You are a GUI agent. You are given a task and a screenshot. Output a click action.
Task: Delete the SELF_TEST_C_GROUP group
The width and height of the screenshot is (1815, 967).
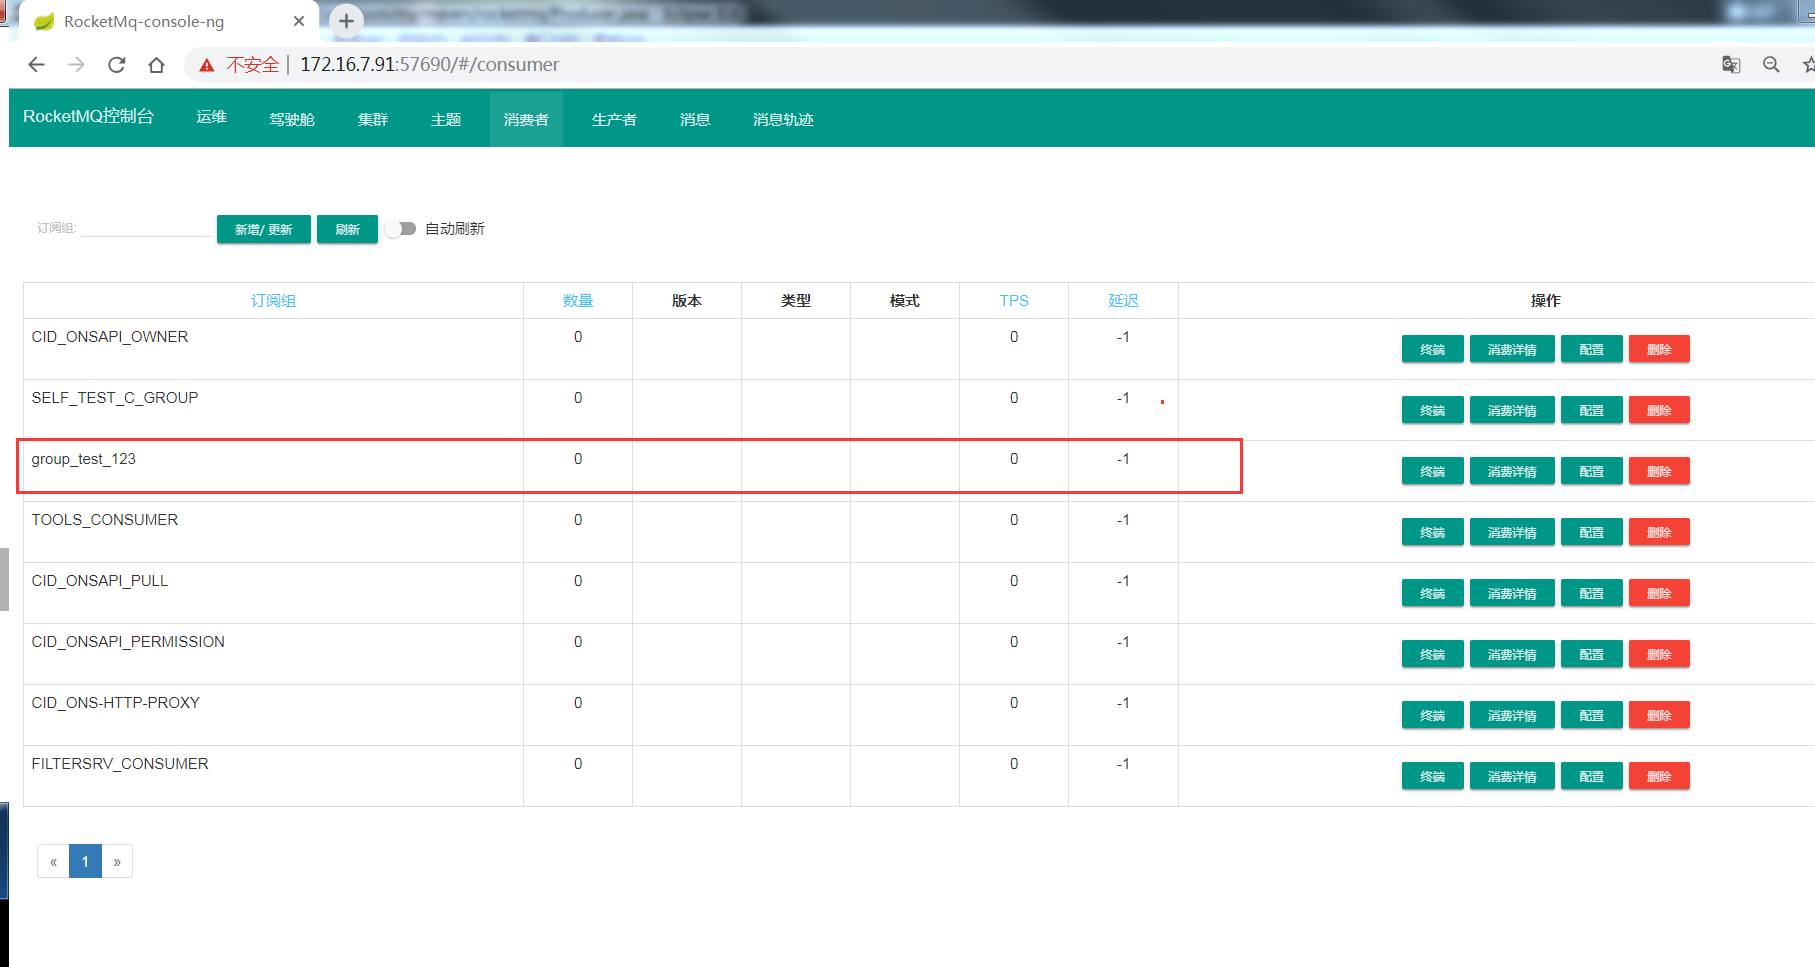pos(1659,410)
